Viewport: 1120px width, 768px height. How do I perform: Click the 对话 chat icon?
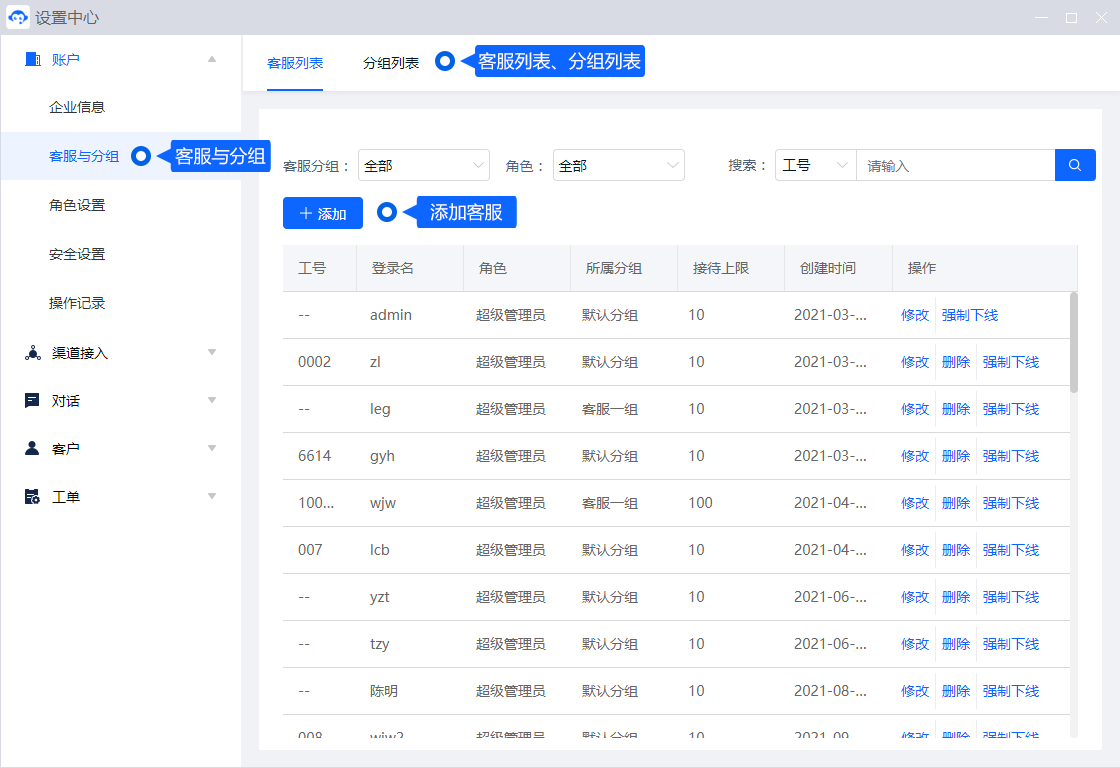32,401
